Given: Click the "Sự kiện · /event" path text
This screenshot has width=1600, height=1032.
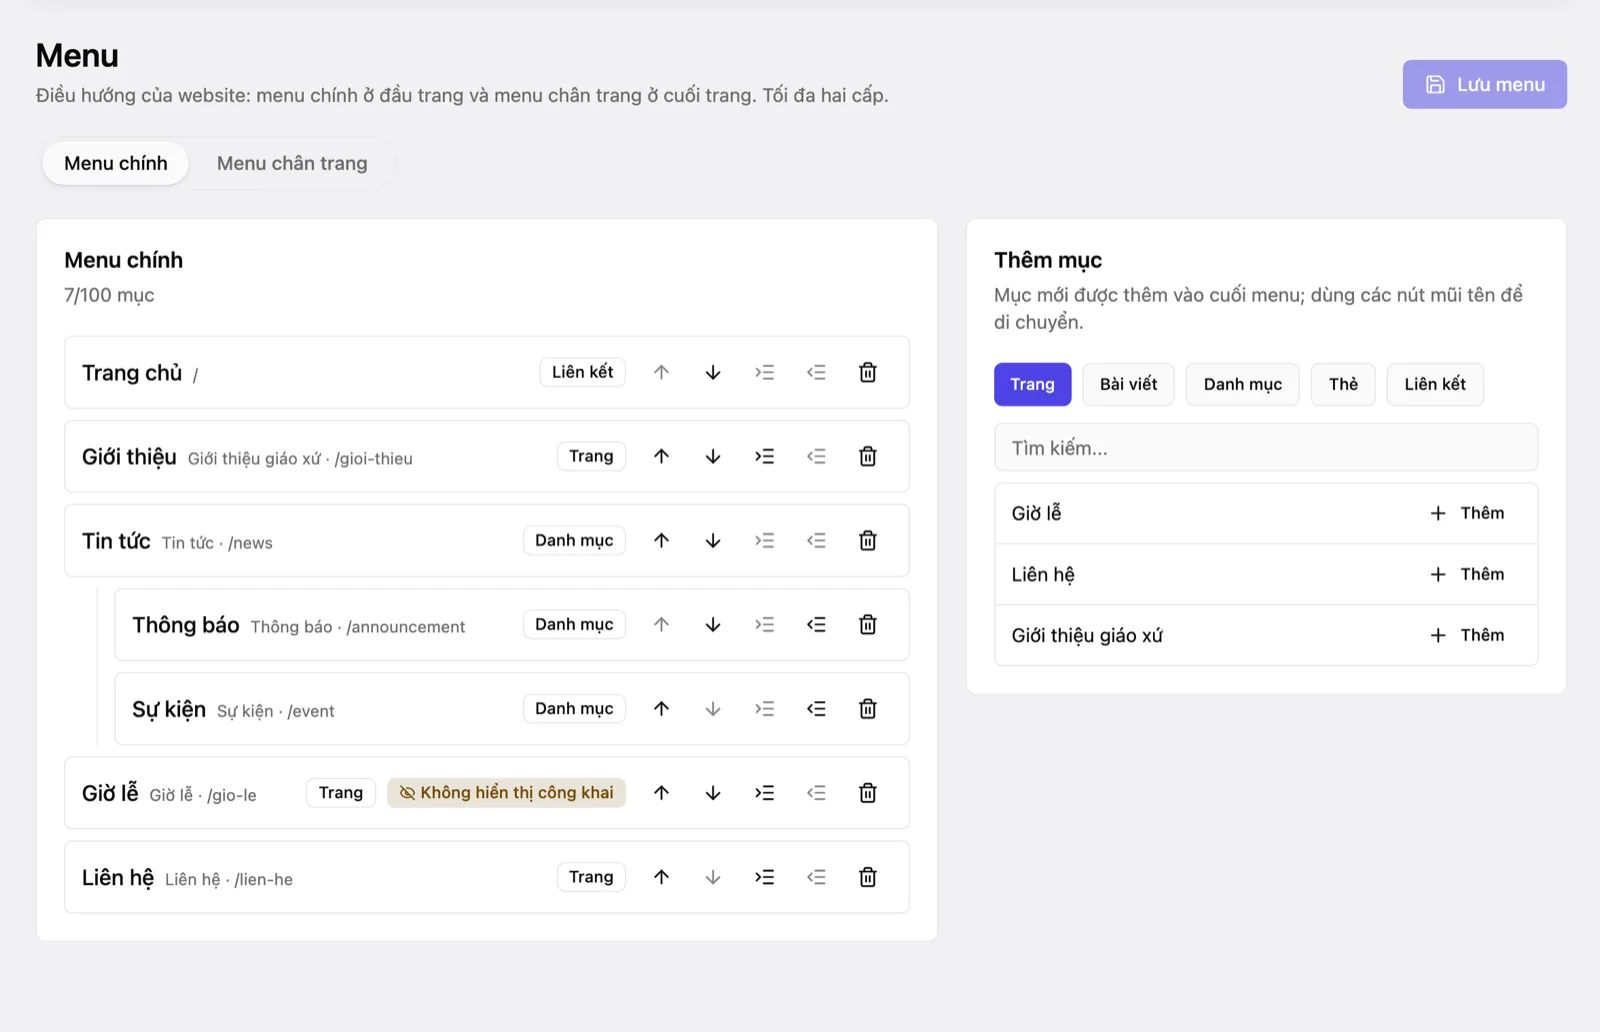Looking at the screenshot, I should pos(276,711).
